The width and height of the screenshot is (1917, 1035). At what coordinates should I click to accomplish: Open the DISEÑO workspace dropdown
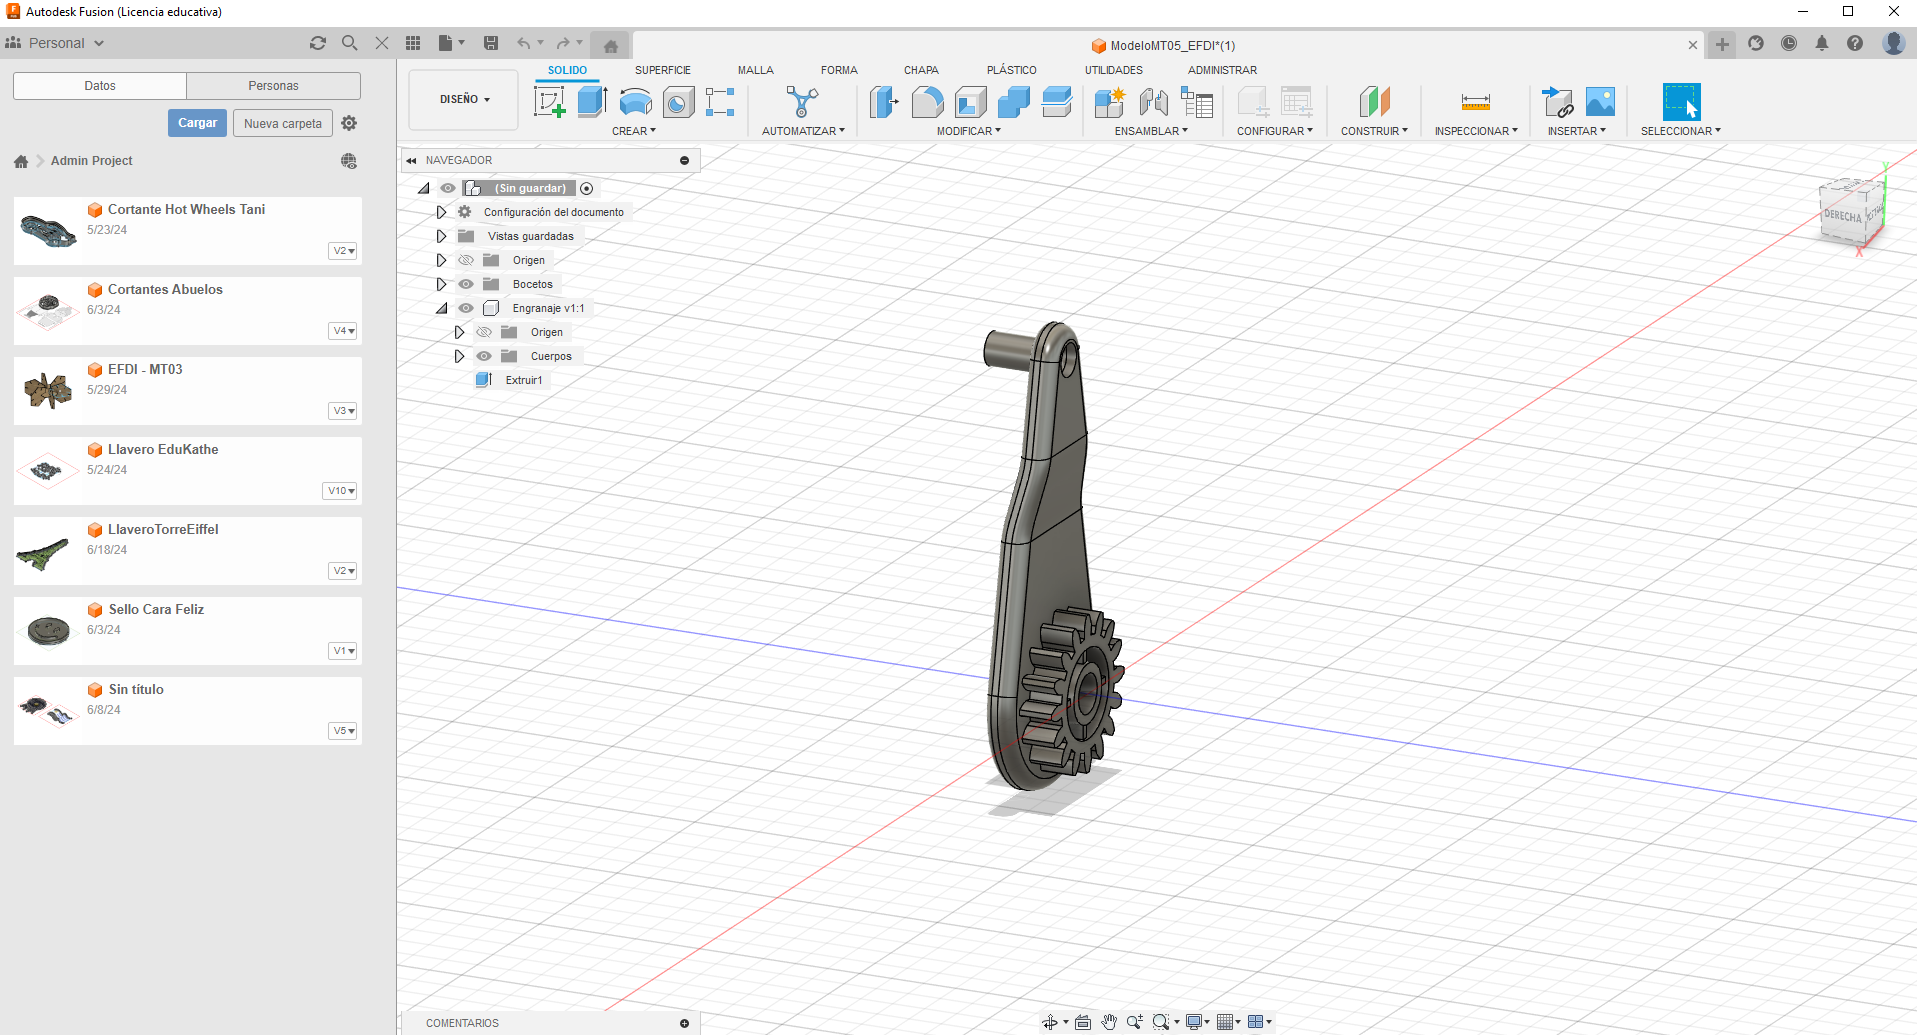click(464, 99)
